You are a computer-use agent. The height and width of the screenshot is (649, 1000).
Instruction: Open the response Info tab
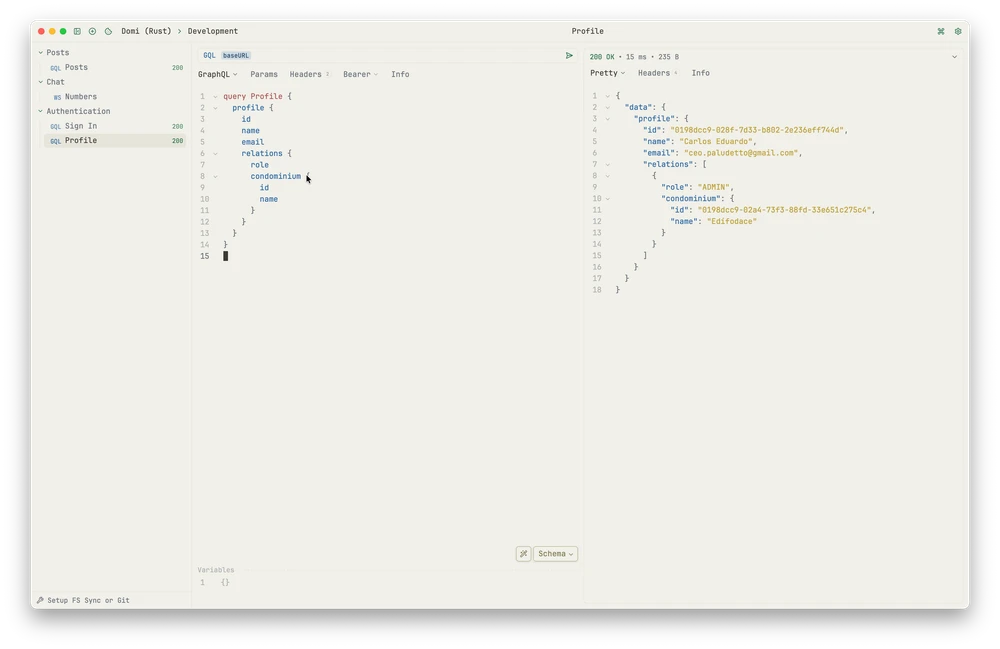tap(700, 73)
